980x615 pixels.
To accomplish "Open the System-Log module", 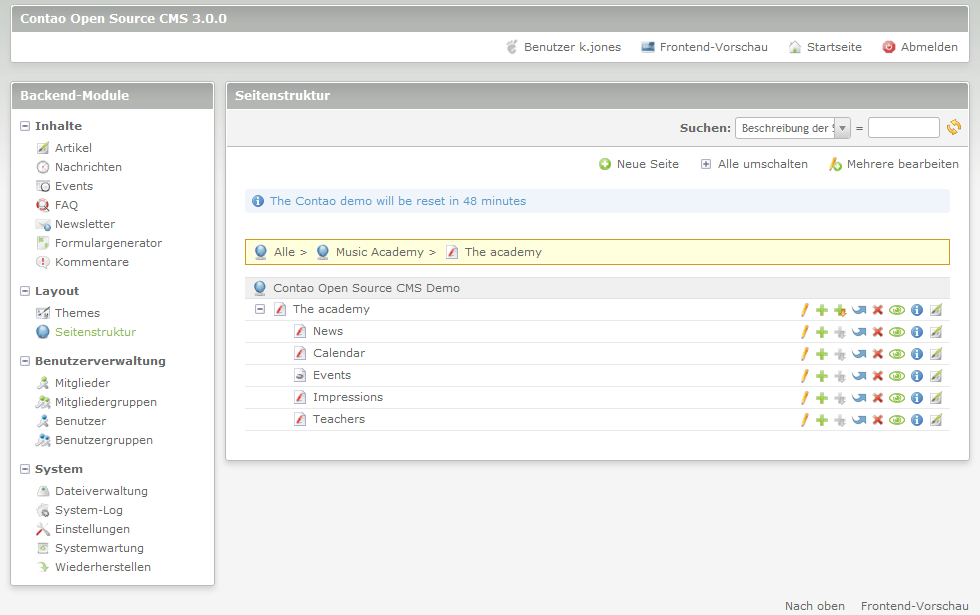I will [x=89, y=510].
